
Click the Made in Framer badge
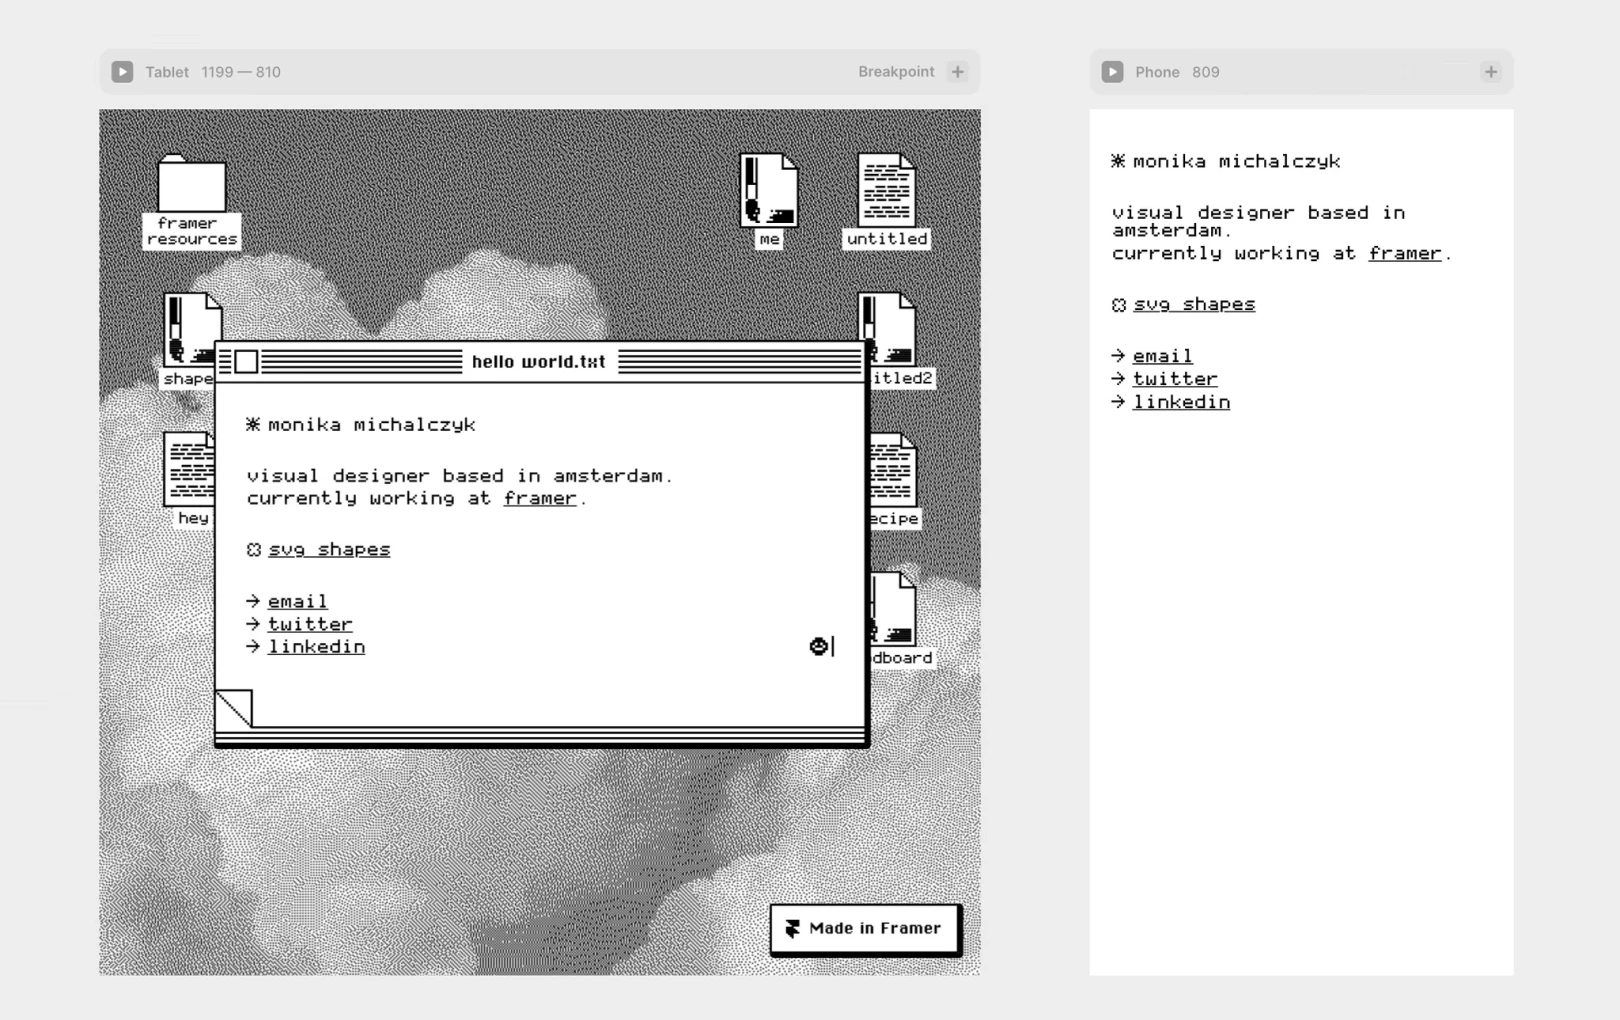[x=866, y=929]
